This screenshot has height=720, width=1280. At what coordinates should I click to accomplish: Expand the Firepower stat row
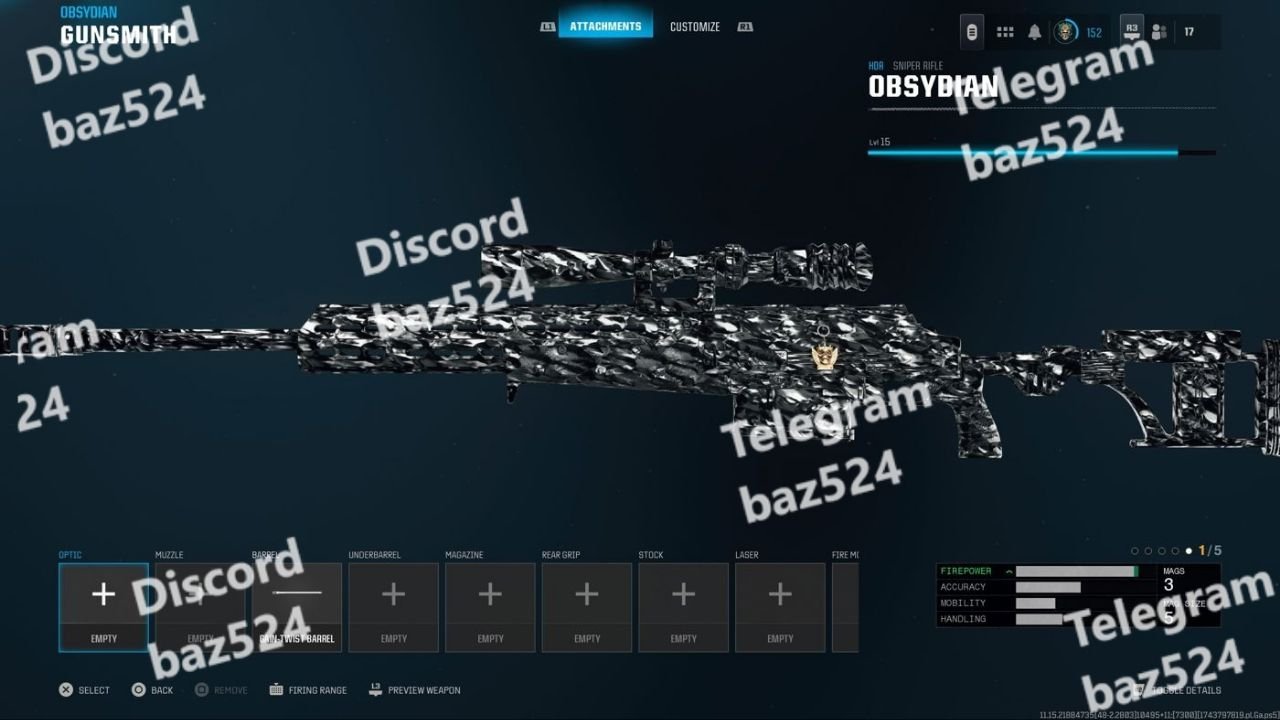[1046, 571]
